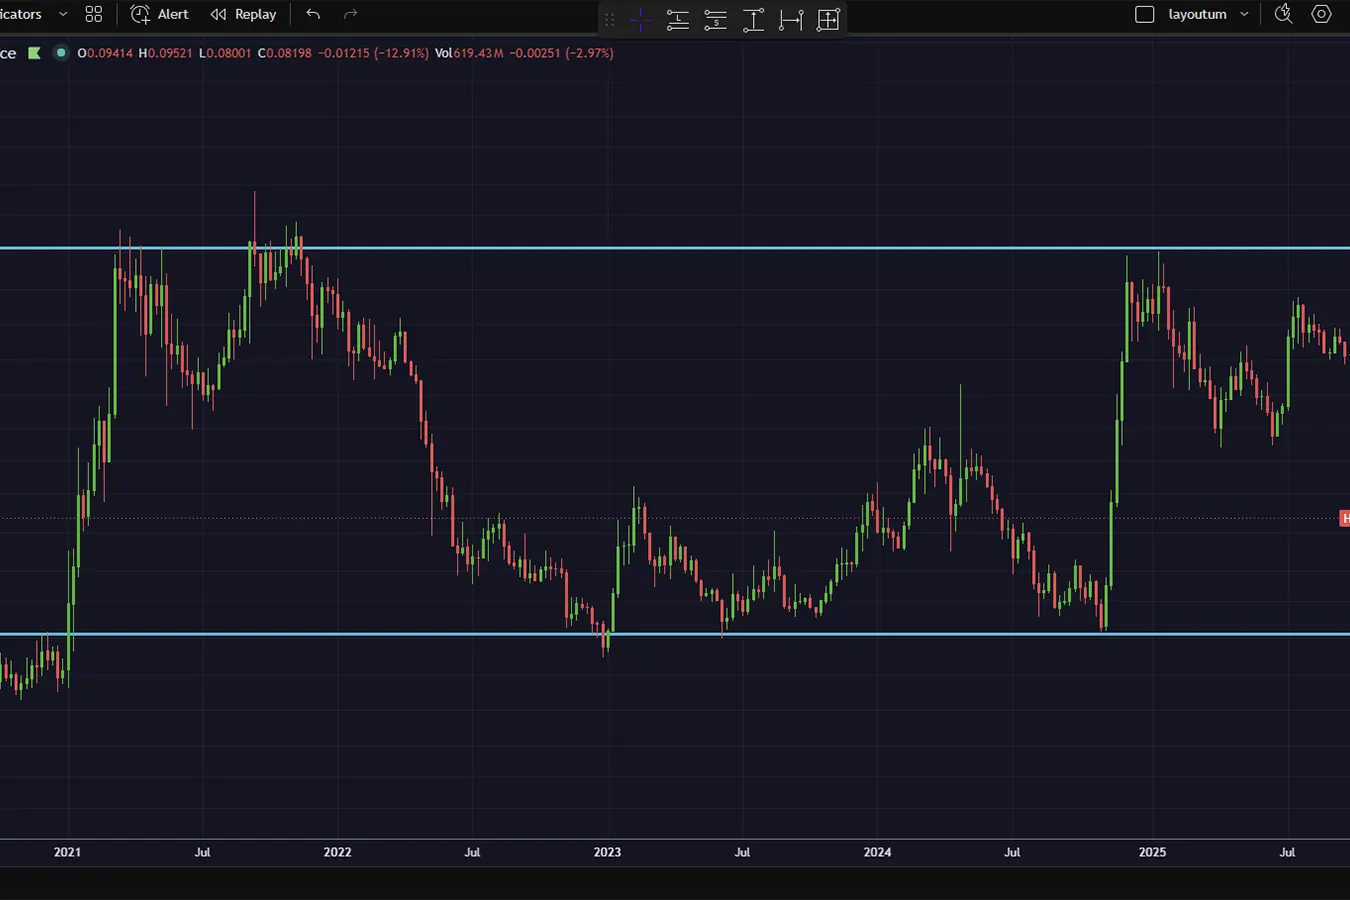
Task: Click the 2022 label on time axis
Action: (337, 852)
